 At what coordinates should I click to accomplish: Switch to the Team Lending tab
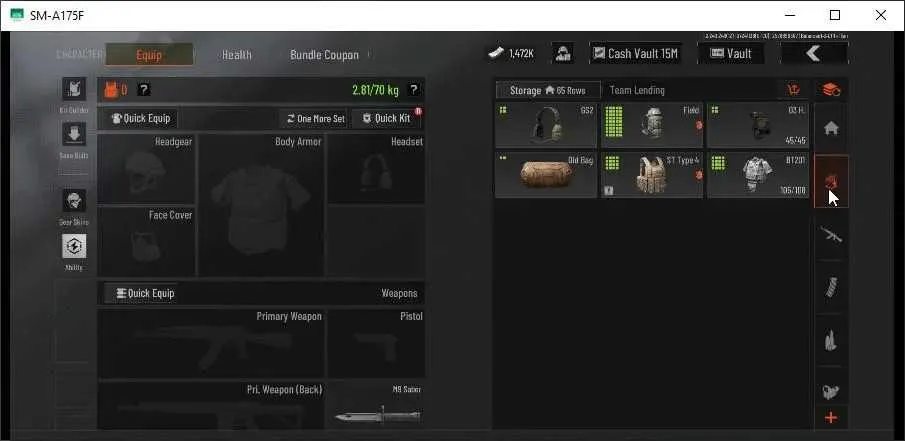tap(637, 90)
